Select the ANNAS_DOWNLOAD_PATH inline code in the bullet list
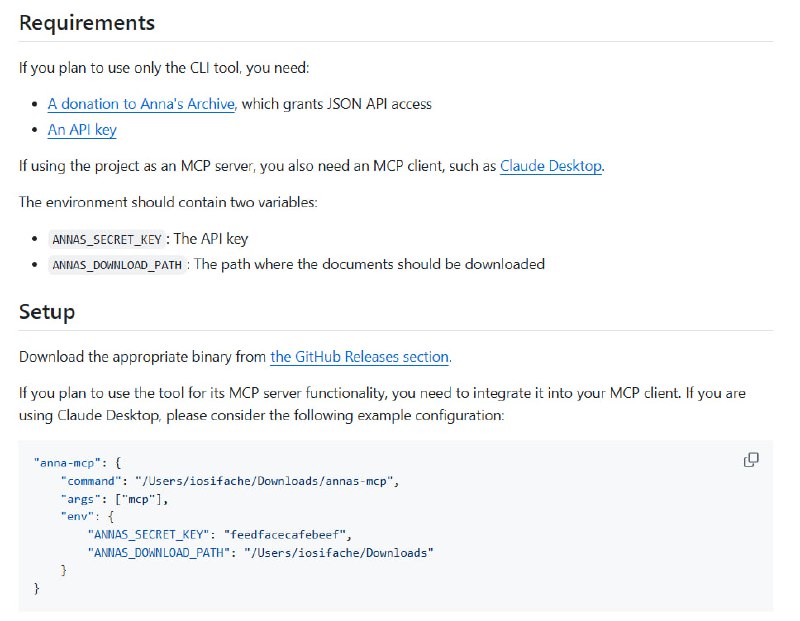Image resolution: width=800 pixels, height=621 pixels. 117,265
